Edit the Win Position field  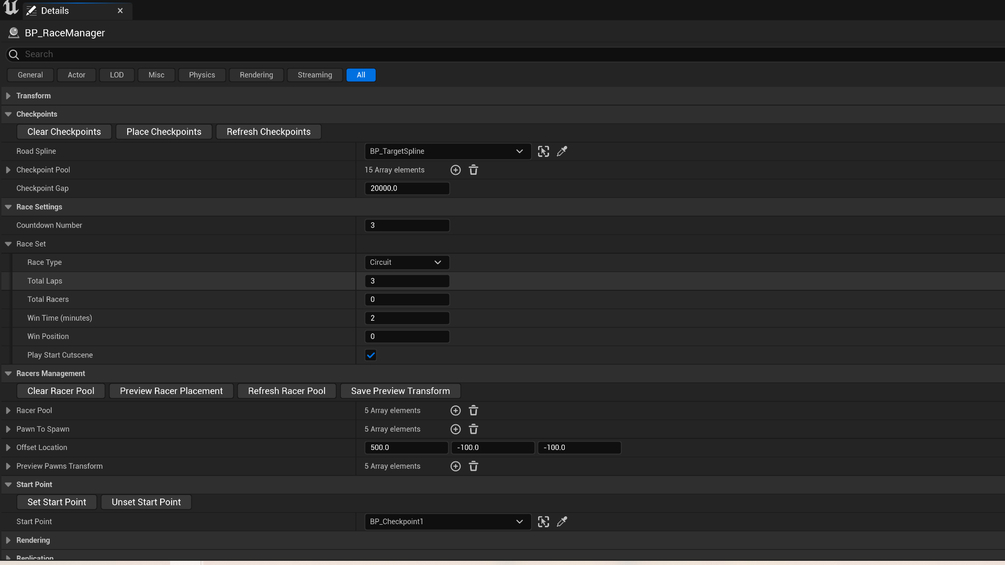(407, 336)
